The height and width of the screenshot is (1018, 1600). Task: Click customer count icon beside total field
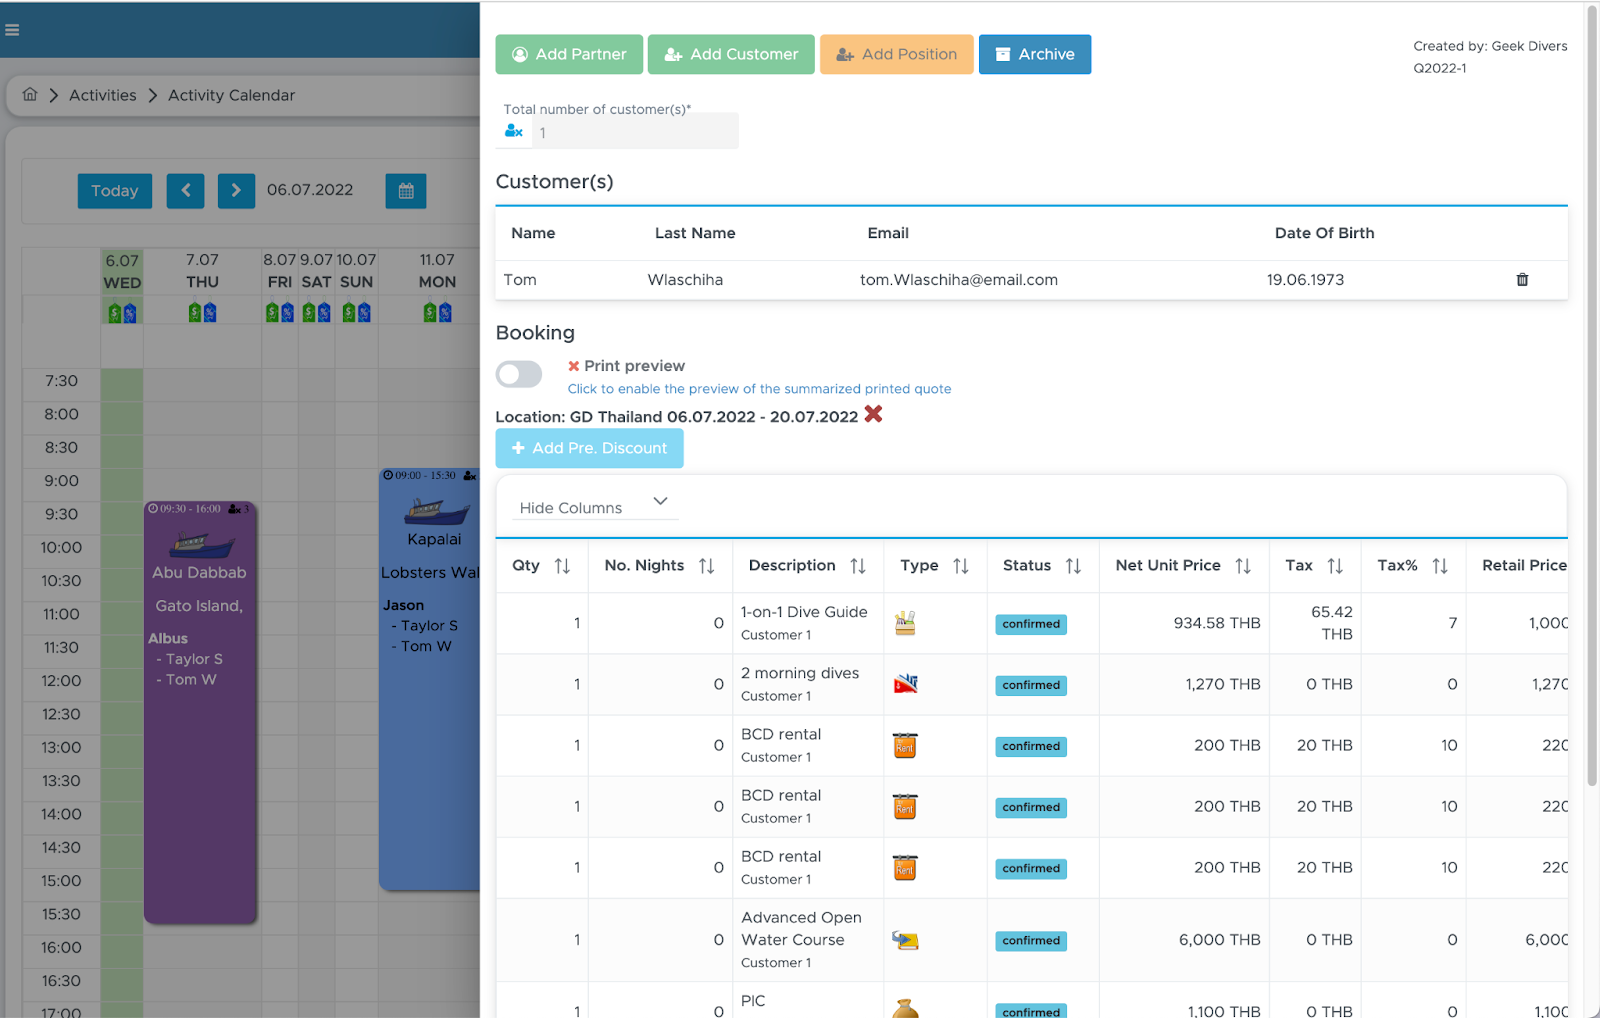(514, 131)
